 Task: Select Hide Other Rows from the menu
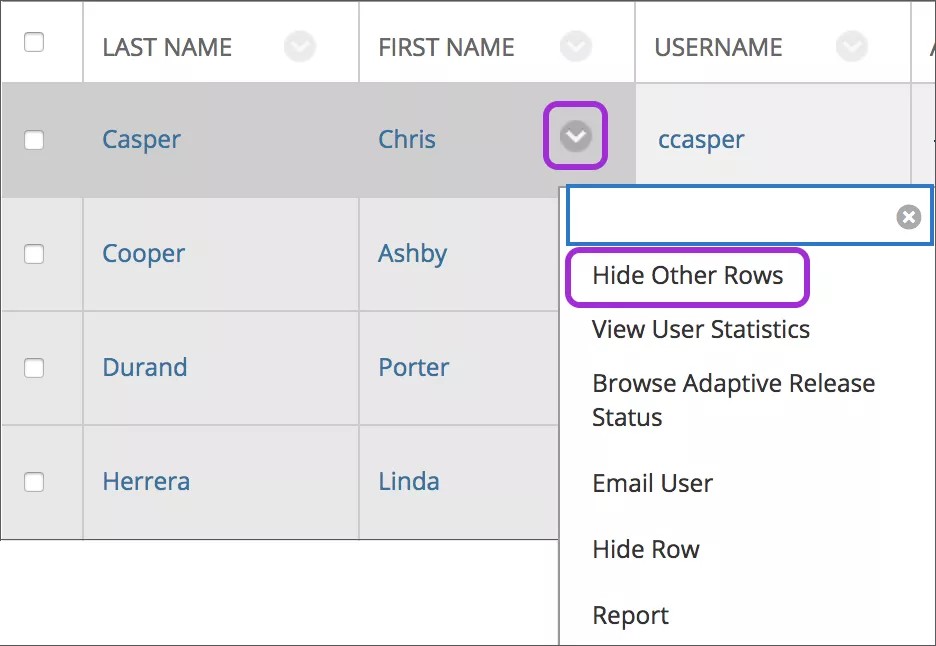point(687,276)
